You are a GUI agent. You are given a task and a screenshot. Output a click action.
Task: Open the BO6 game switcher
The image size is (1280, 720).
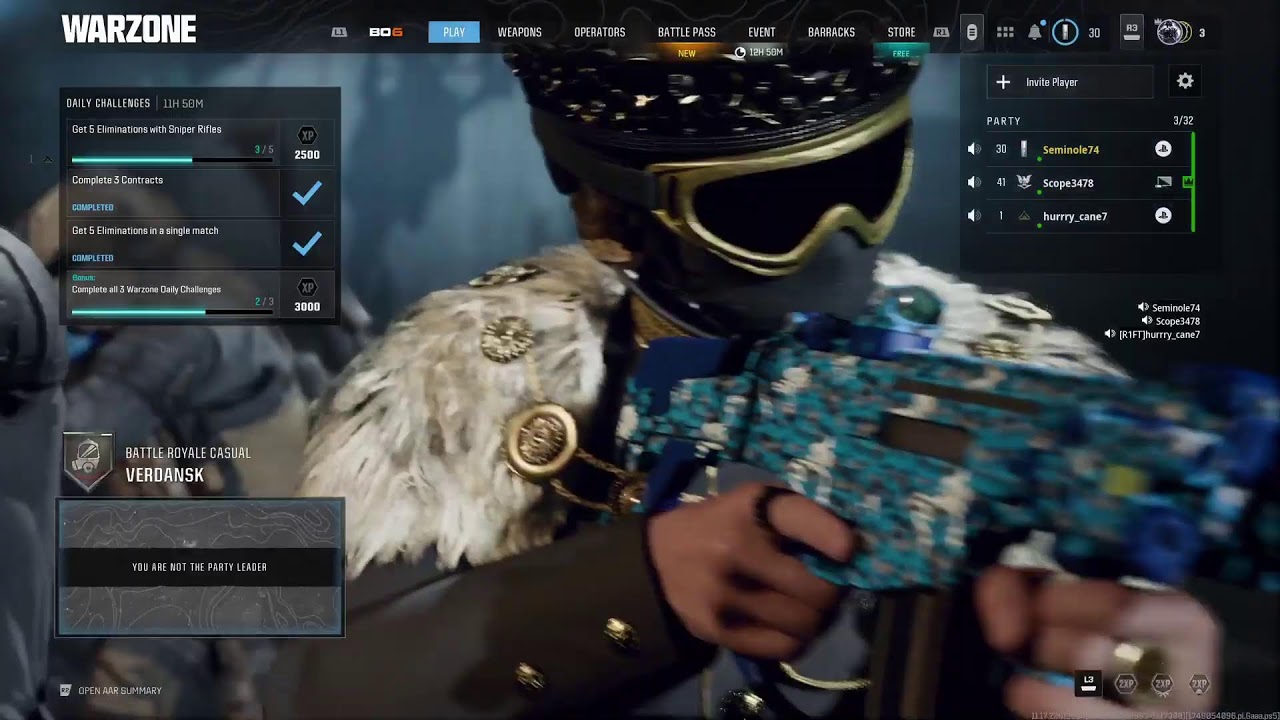point(385,32)
